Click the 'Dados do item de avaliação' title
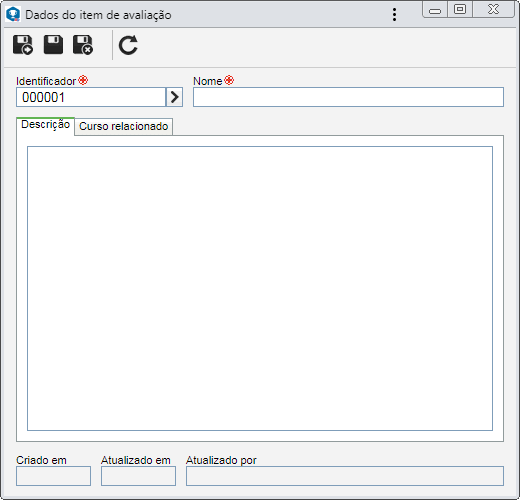This screenshot has height=500, width=520. [98, 15]
